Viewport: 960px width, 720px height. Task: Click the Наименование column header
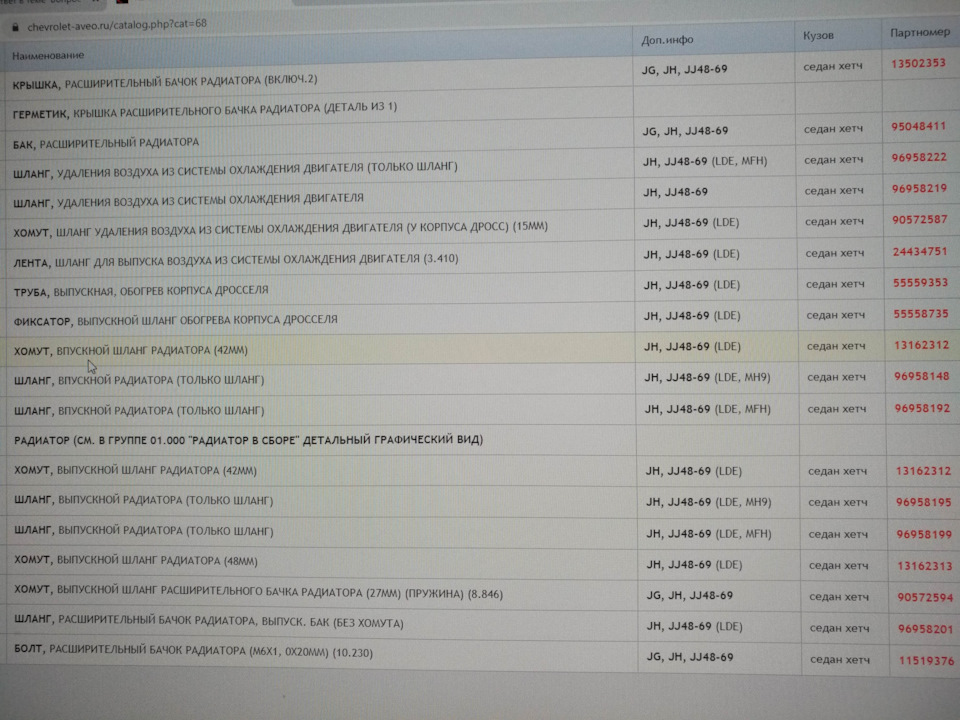tap(48, 55)
